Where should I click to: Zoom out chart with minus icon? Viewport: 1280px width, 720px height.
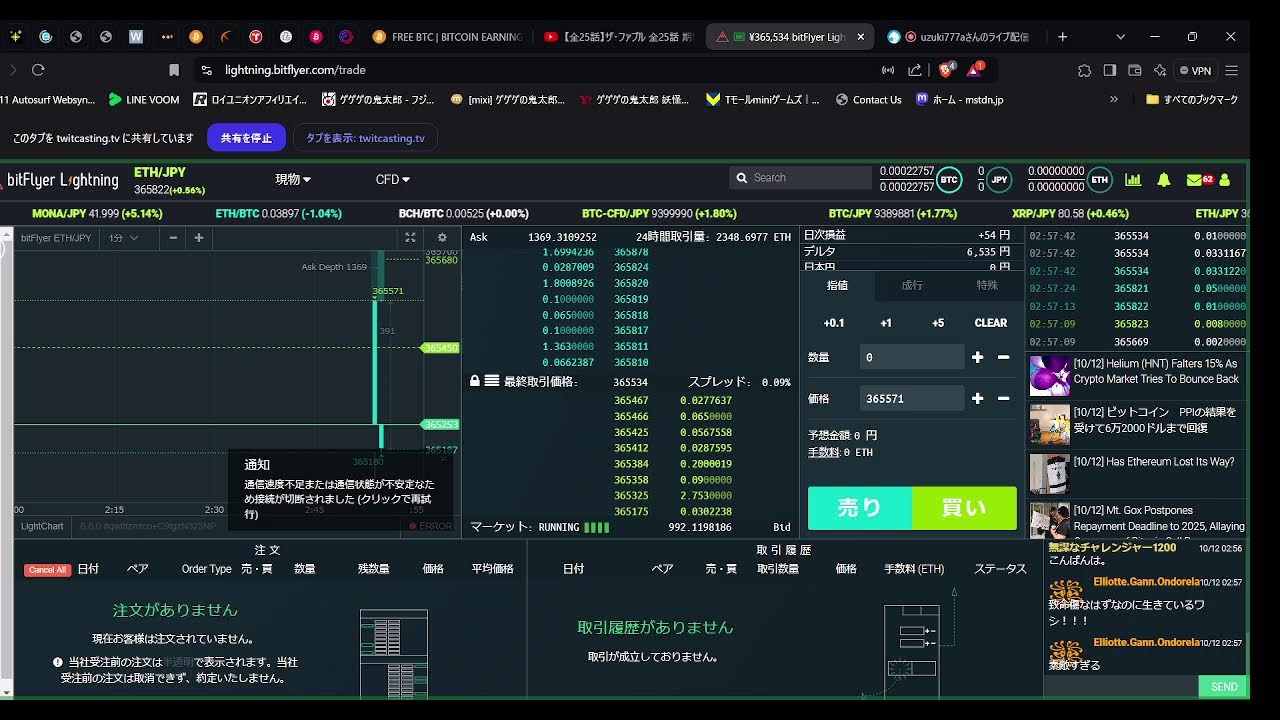tap(173, 238)
